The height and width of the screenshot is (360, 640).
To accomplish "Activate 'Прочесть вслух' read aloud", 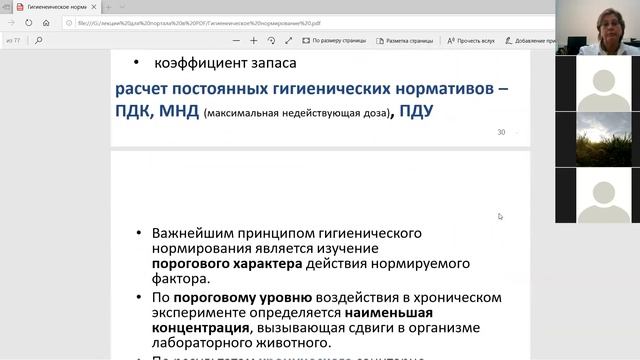I will pyautogui.click(x=471, y=41).
